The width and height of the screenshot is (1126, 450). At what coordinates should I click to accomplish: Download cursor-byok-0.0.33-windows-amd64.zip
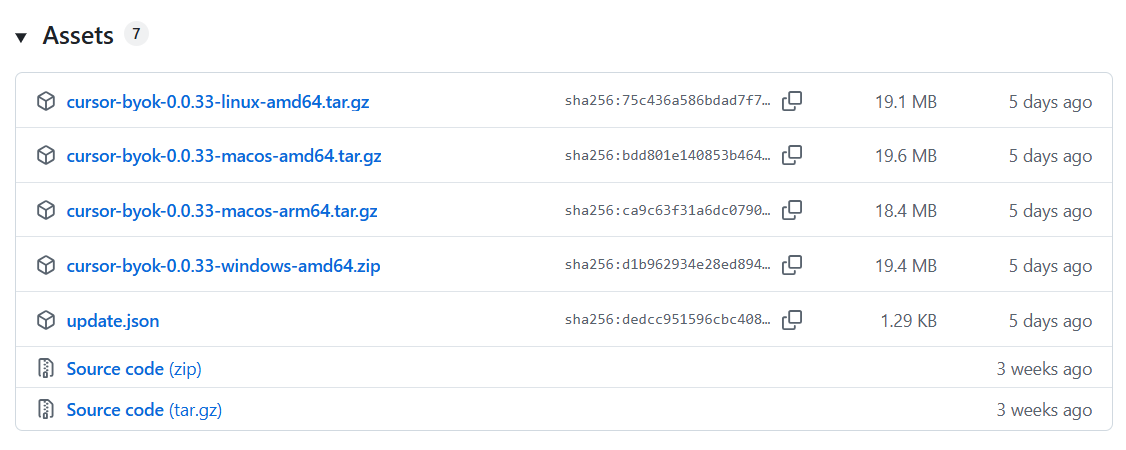pyautogui.click(x=223, y=266)
